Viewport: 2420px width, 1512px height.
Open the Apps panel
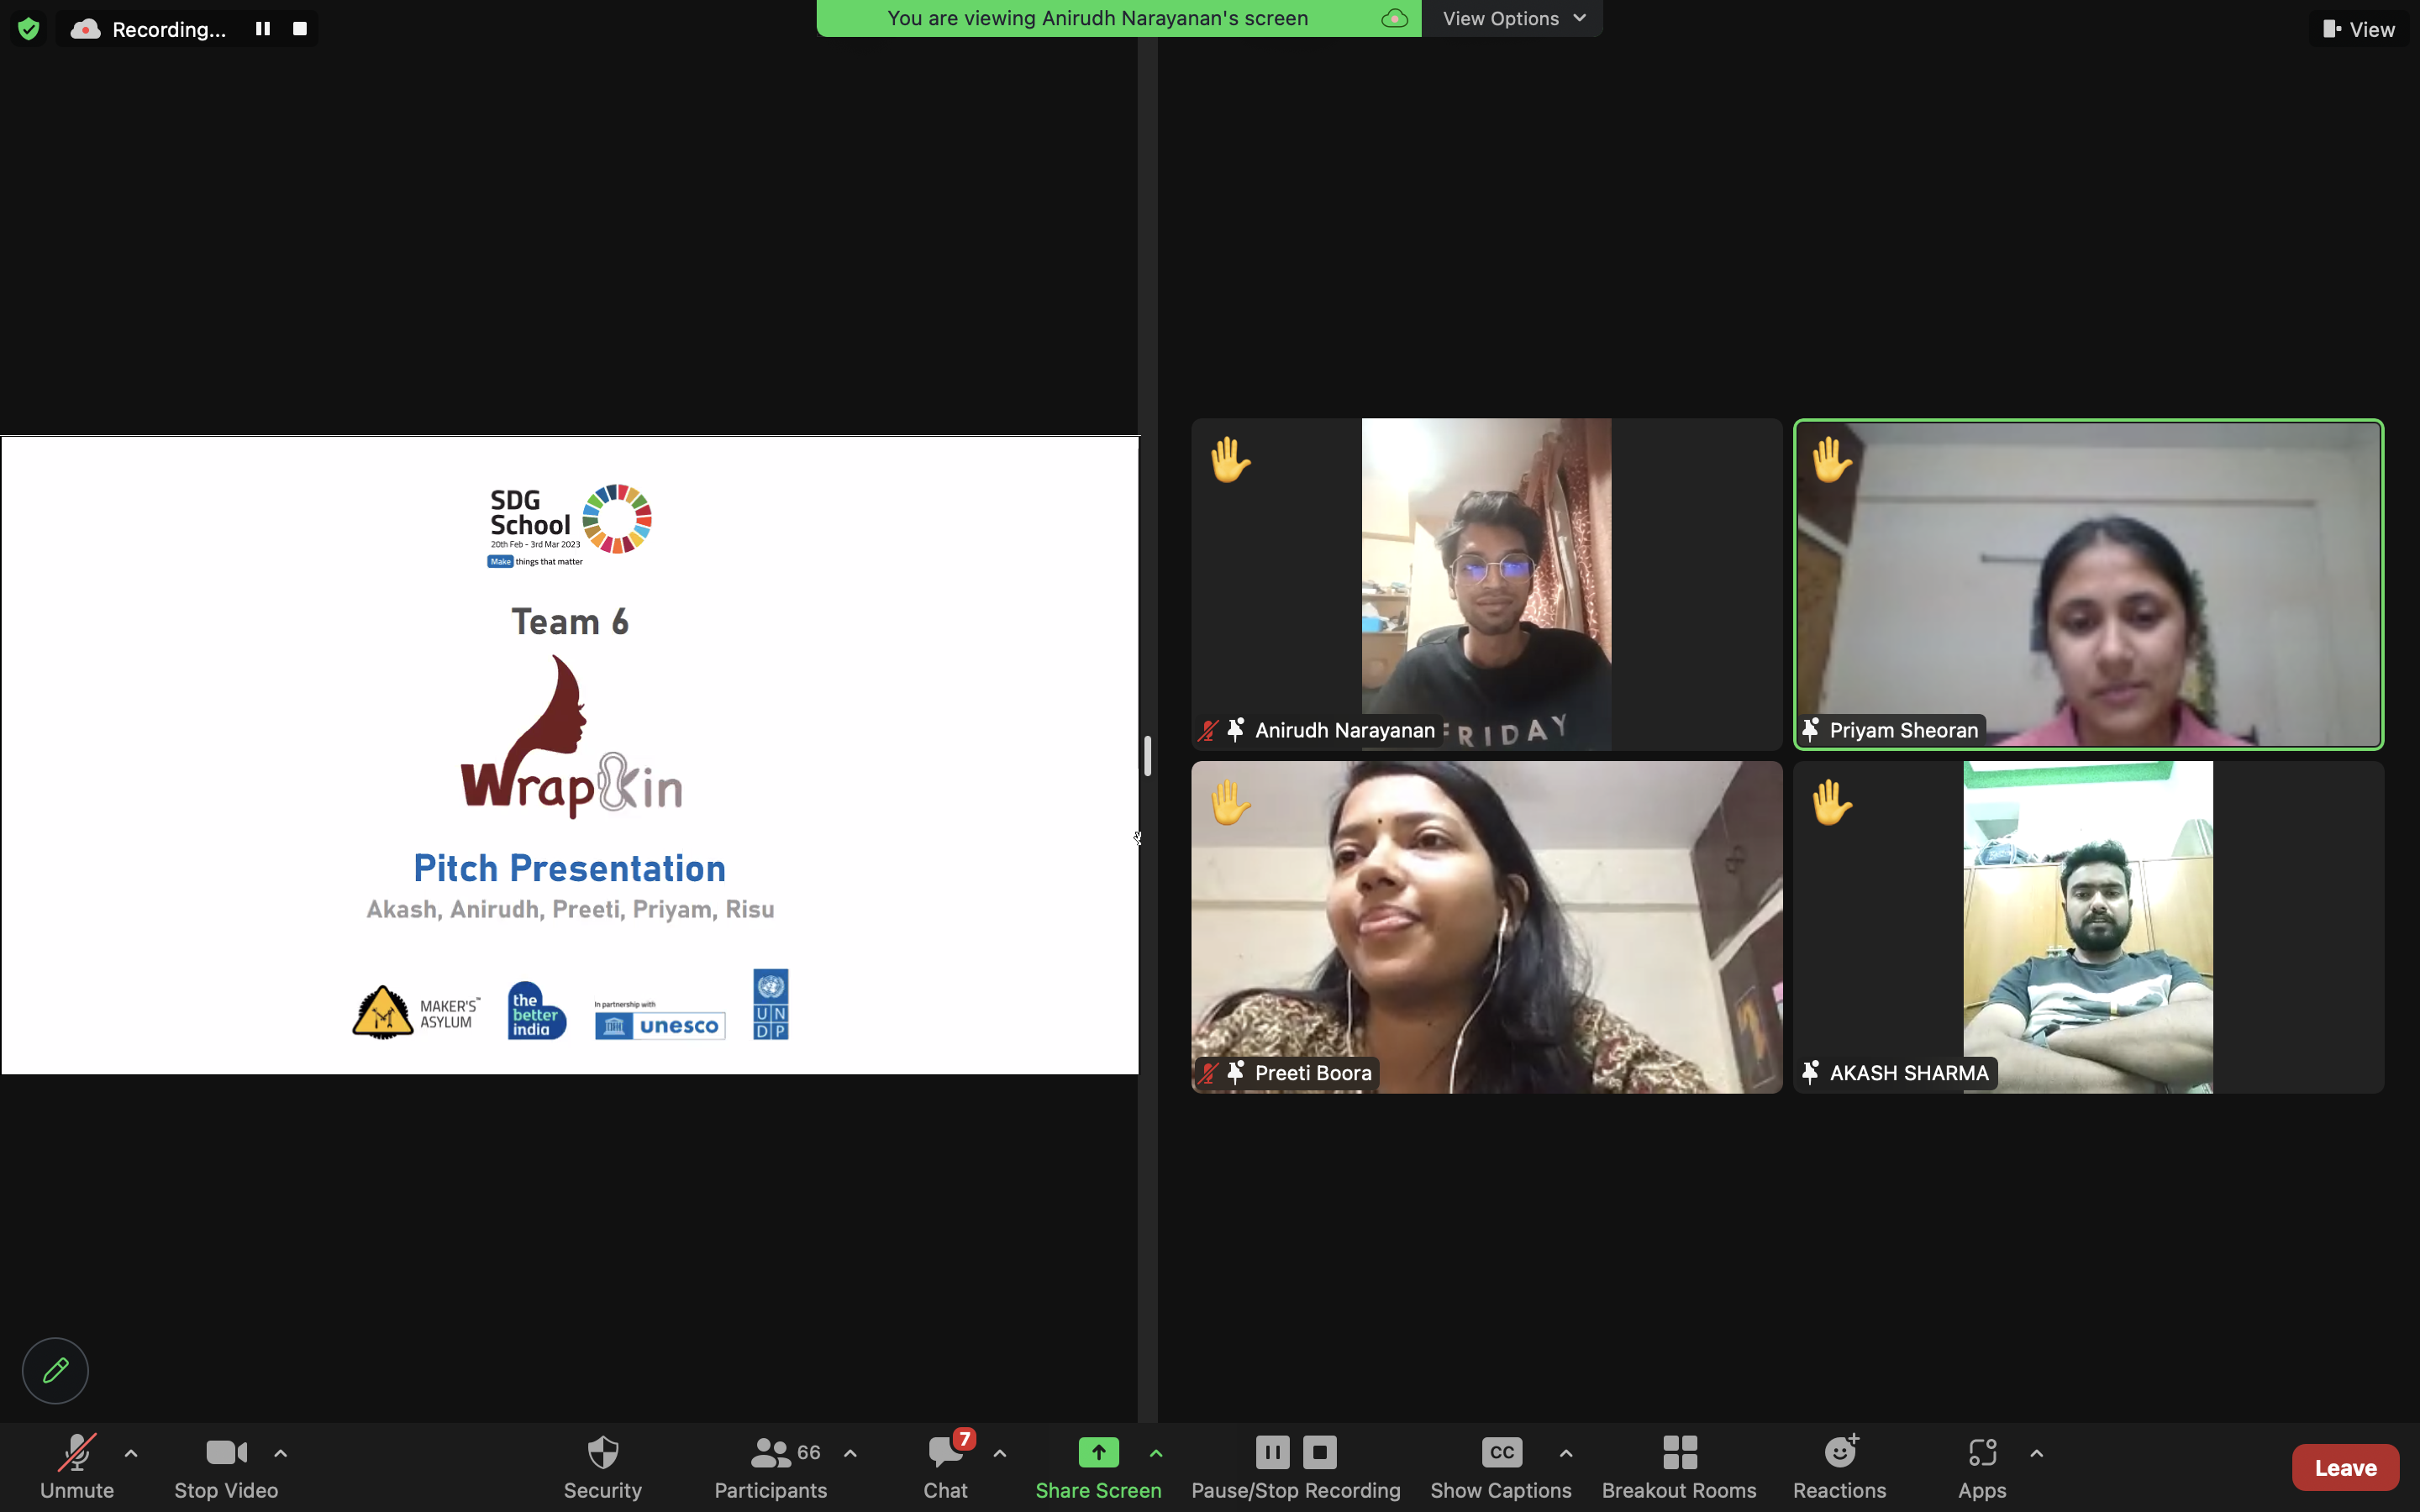tap(1982, 1466)
